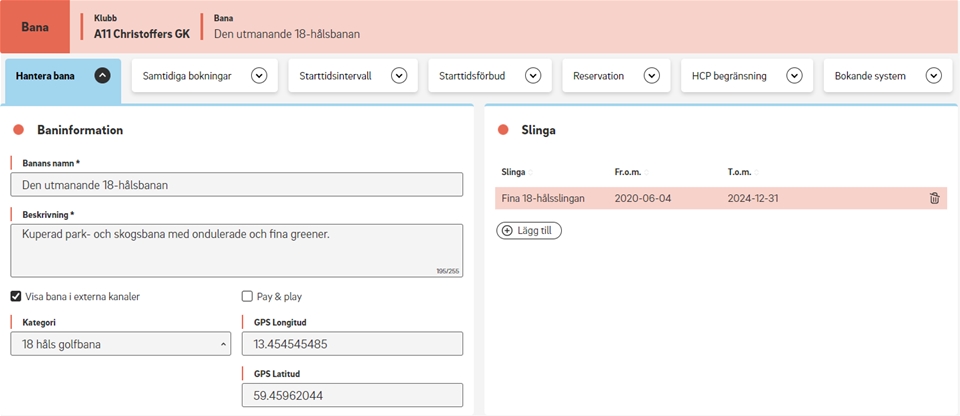
Task: Sort by the Fr.o.m. column sort icon
Action: click(647, 172)
